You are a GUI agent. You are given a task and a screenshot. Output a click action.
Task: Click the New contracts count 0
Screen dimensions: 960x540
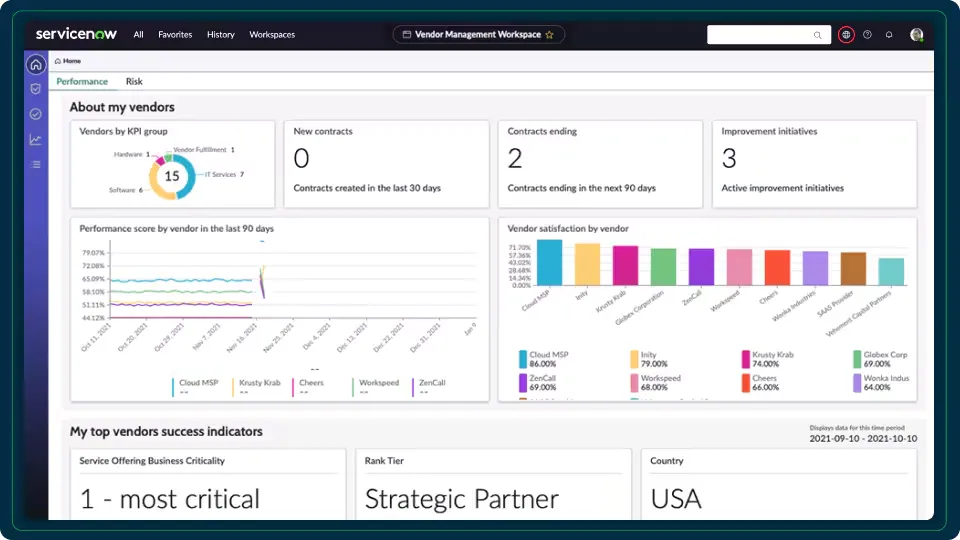(x=301, y=159)
